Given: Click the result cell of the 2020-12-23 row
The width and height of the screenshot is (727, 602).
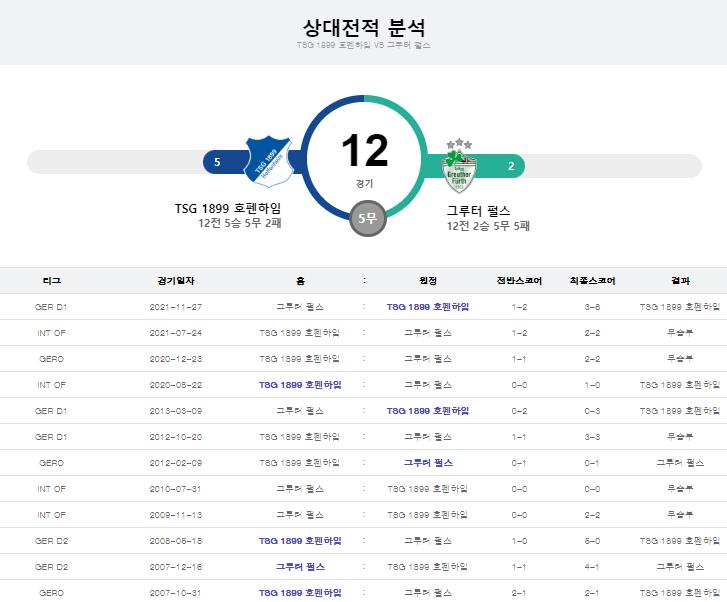Looking at the screenshot, I should tap(680, 359).
